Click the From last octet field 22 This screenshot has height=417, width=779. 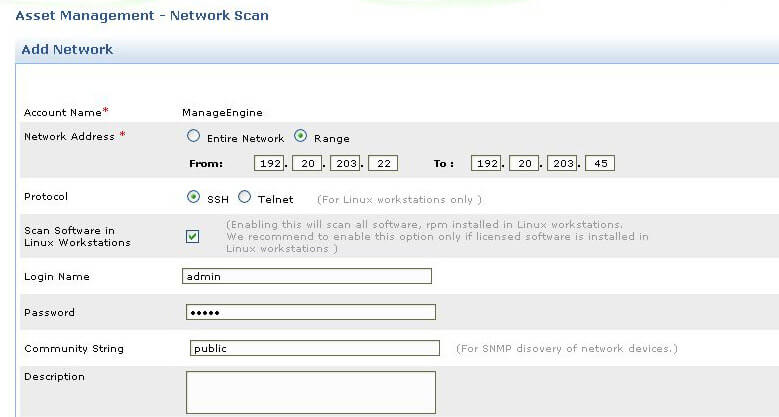pyautogui.click(x=383, y=163)
